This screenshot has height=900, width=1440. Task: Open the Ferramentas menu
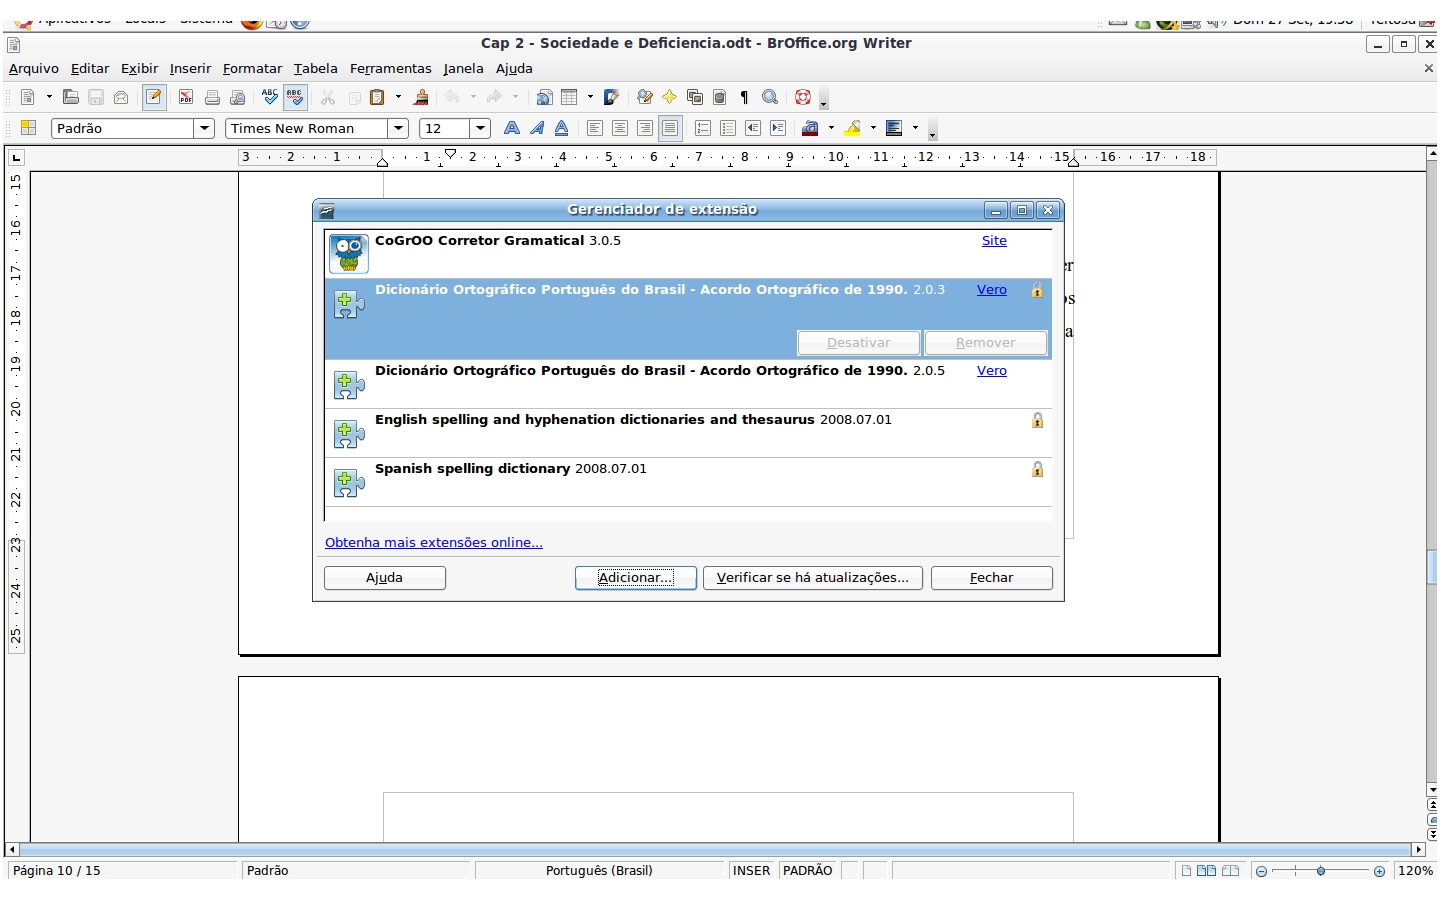[x=391, y=68]
